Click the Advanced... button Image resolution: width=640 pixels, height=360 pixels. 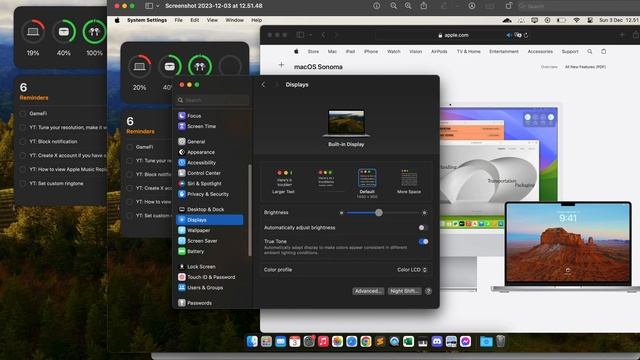[368, 291]
